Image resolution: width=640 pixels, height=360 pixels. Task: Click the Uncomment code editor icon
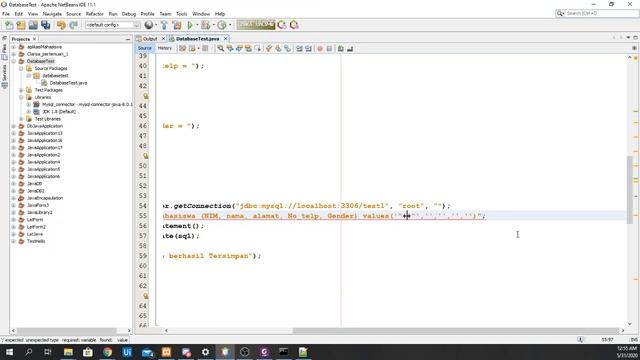click(350, 49)
